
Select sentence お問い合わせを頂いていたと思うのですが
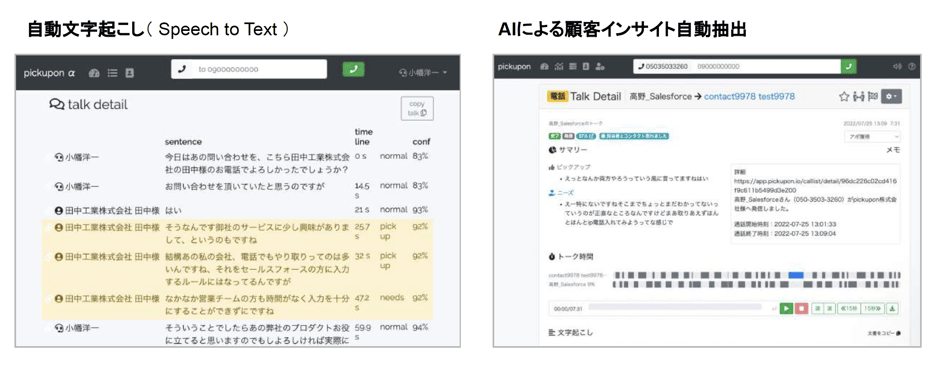click(245, 186)
